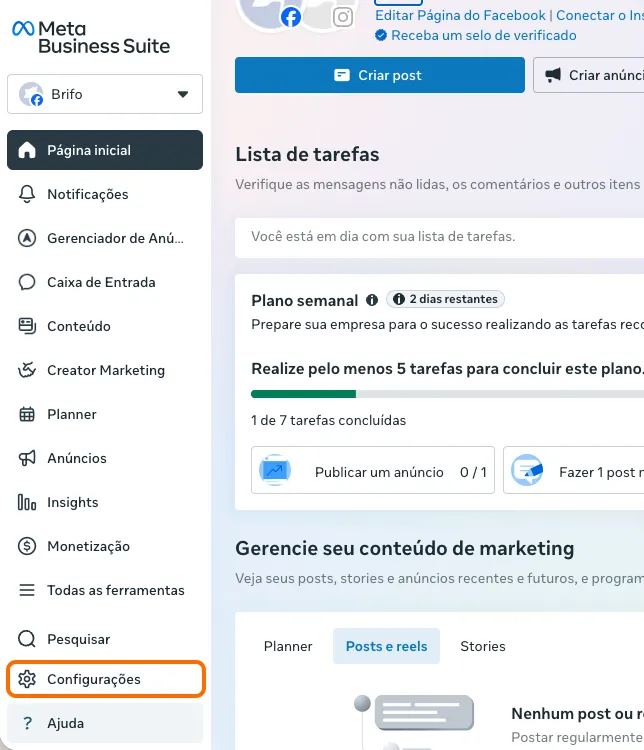The image size is (644, 750).
Task: Open the Publicar um anúncio task card
Action: (x=373, y=470)
